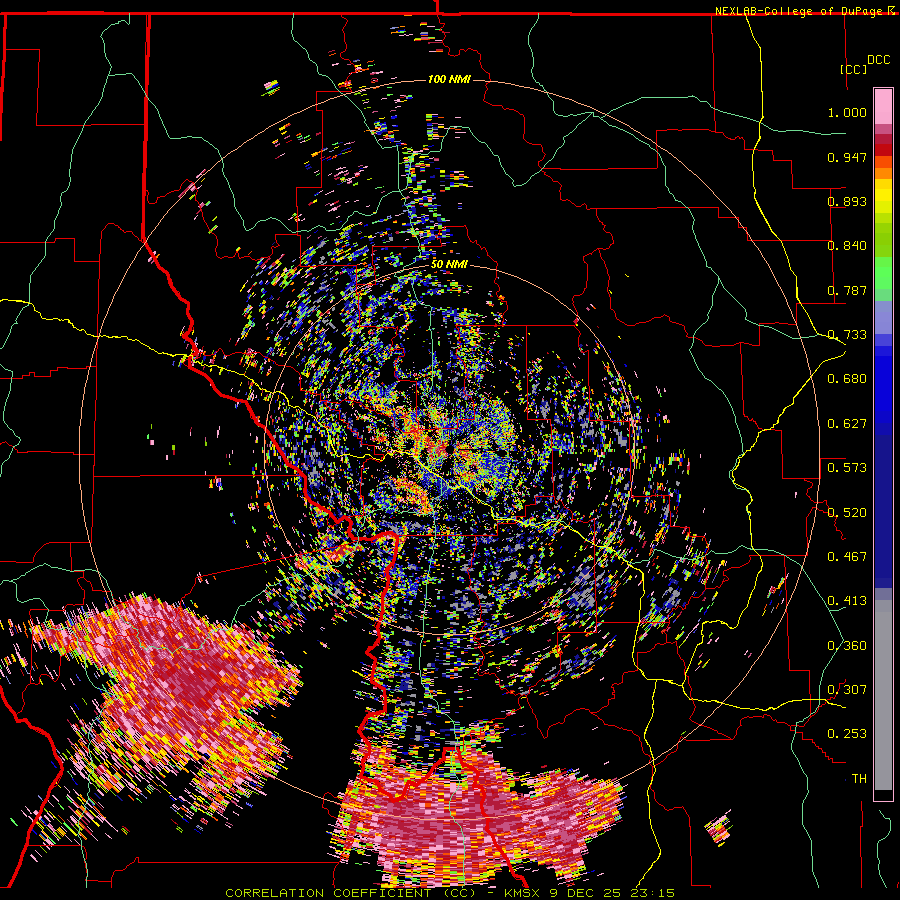900x900 pixels.
Task: Select the 0.680 scale value
Action: [x=847, y=379]
